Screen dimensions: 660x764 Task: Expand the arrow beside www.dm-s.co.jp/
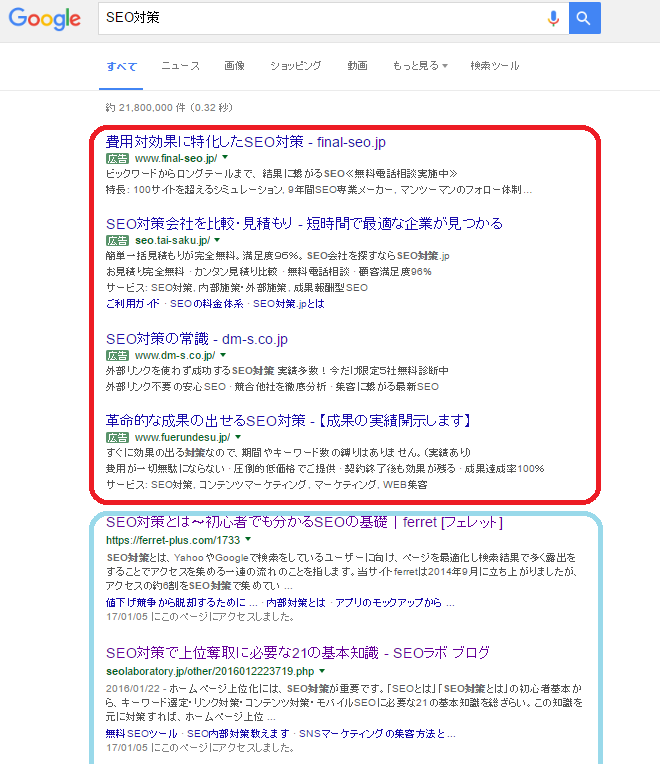pos(224,355)
